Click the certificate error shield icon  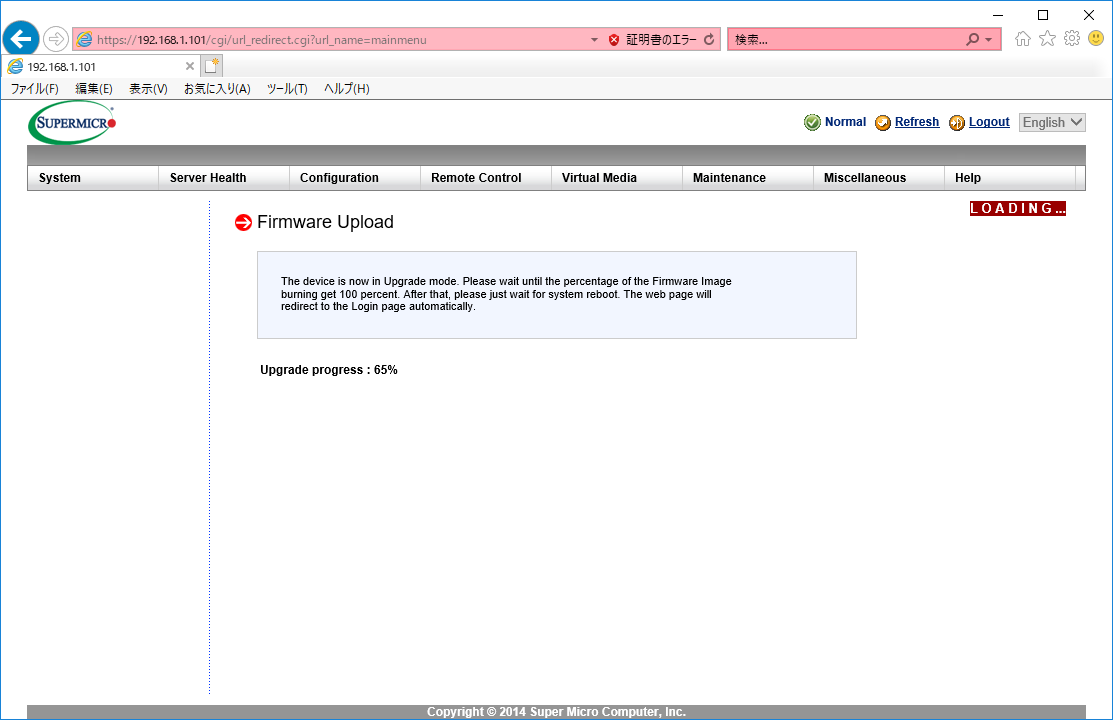tap(614, 40)
